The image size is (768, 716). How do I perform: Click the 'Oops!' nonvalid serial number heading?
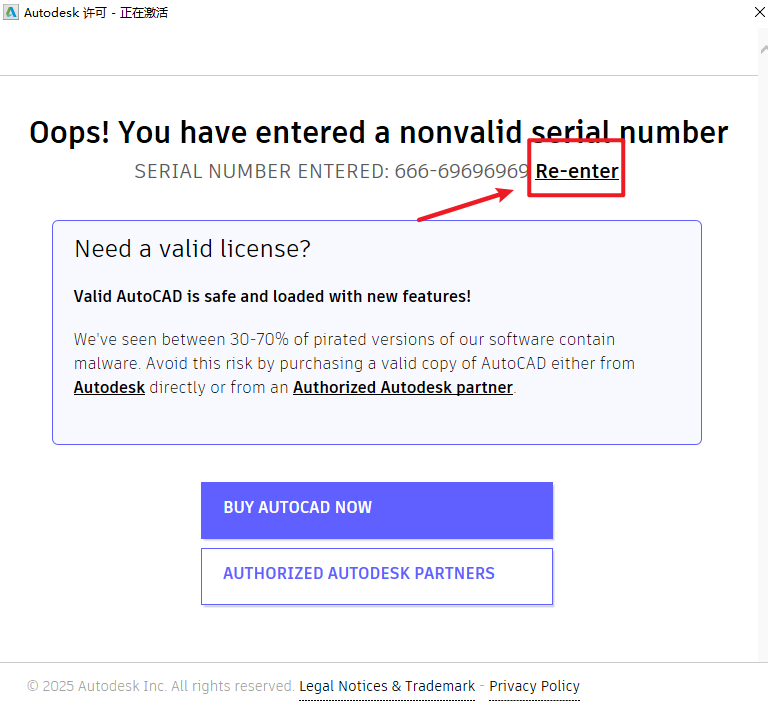pyautogui.click(x=378, y=132)
